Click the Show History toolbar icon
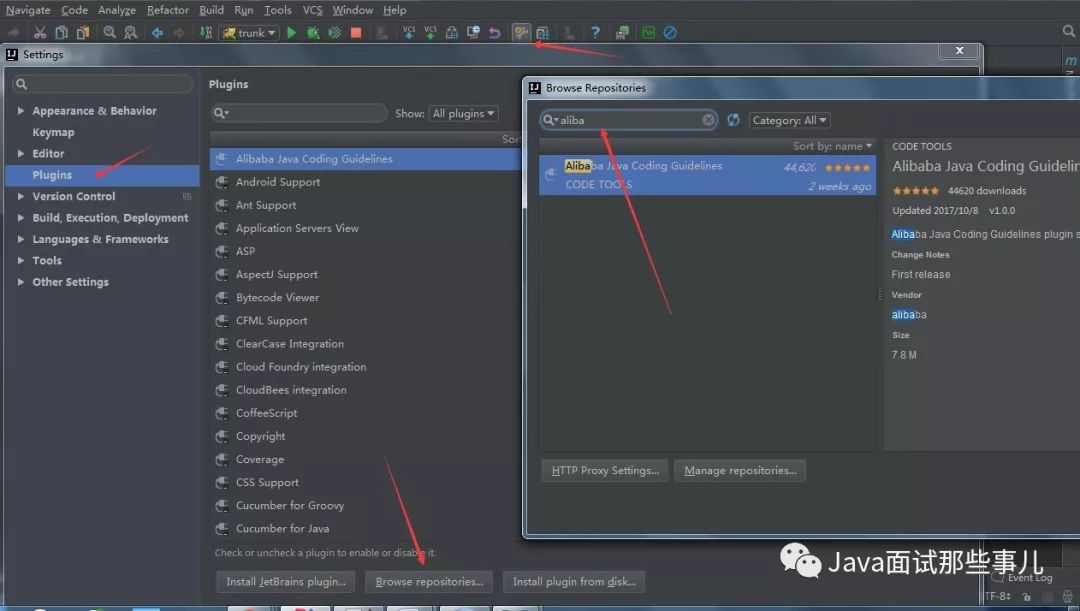The width and height of the screenshot is (1080, 611). tap(473, 32)
